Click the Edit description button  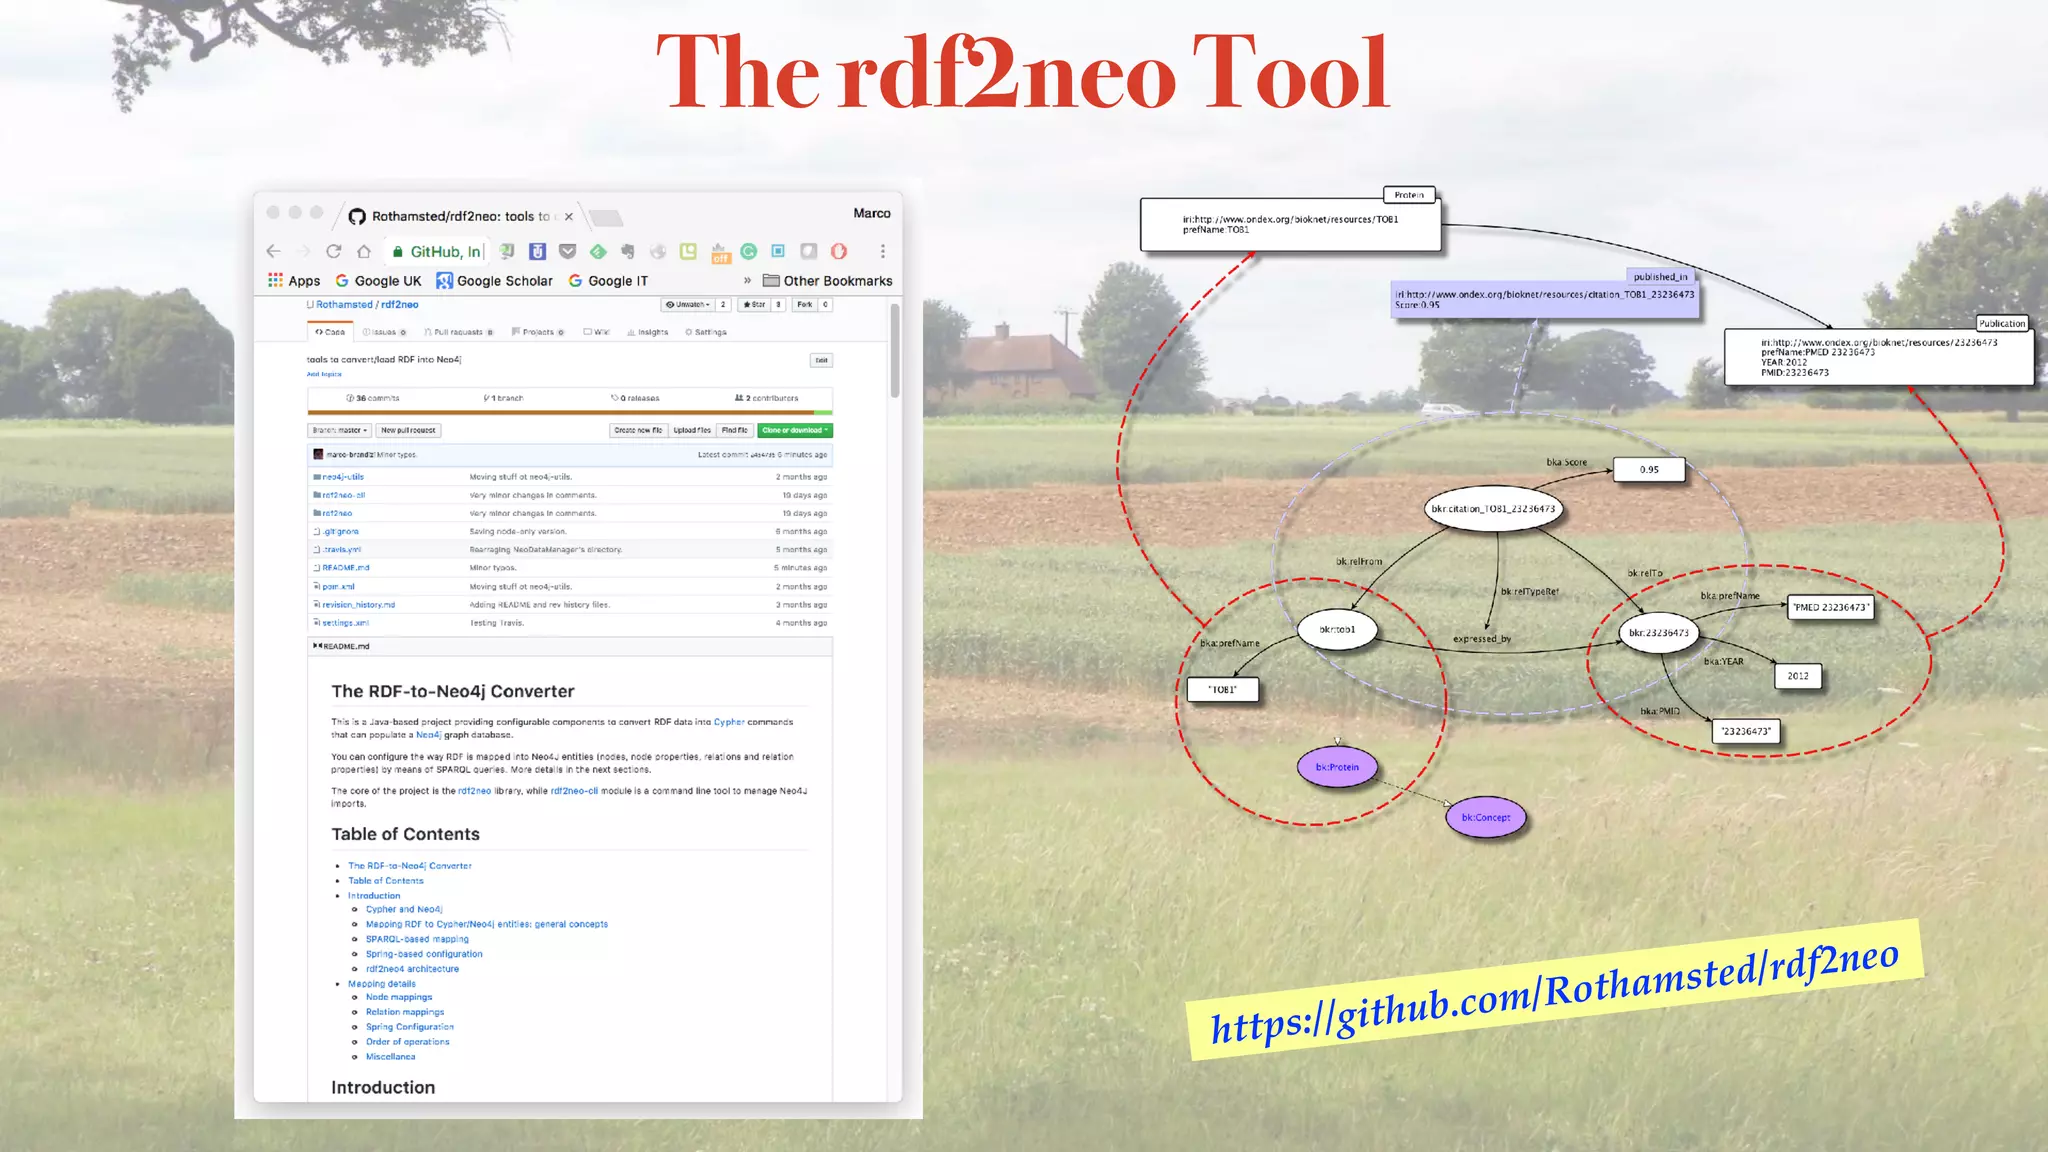821,360
